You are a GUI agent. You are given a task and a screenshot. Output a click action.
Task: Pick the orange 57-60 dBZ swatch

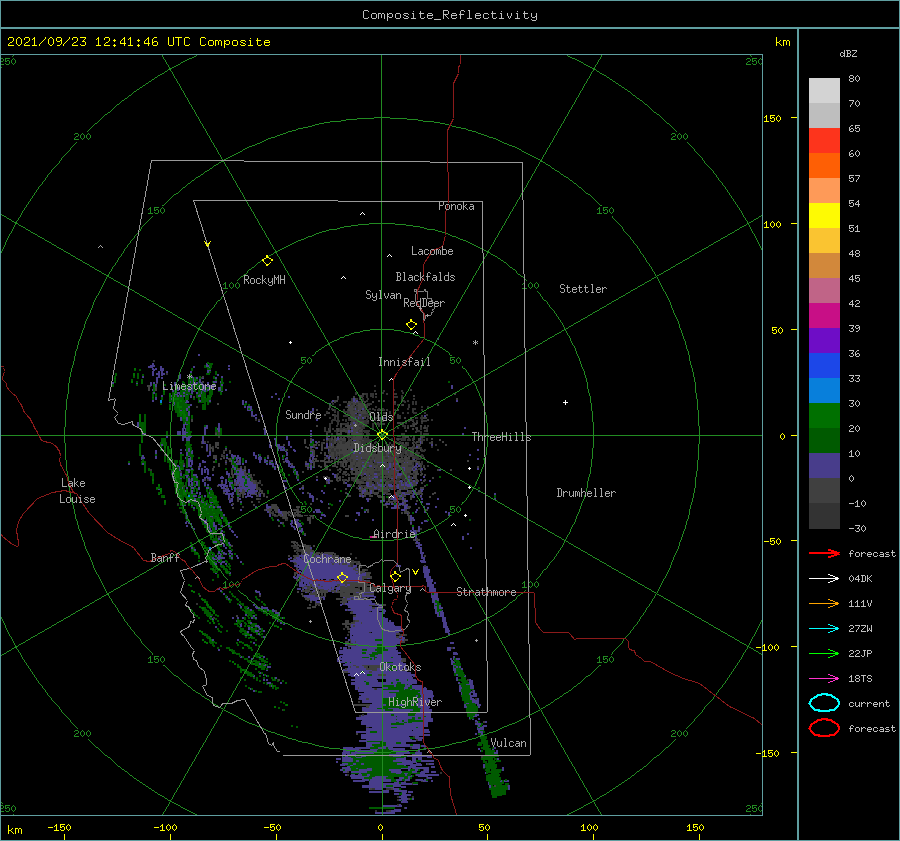824,166
